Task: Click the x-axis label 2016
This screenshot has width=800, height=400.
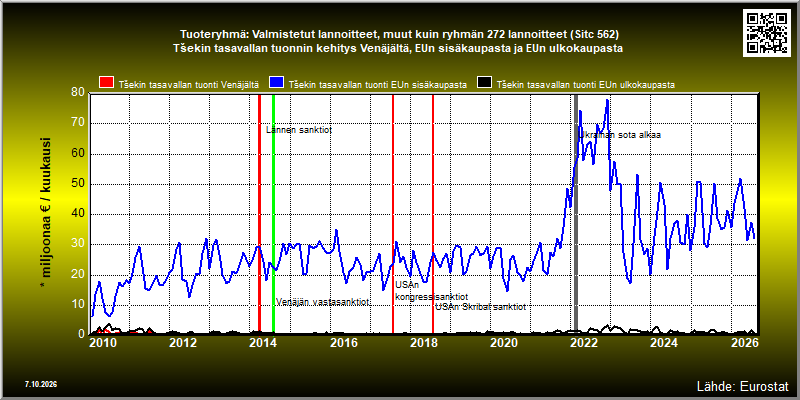Action: point(343,342)
